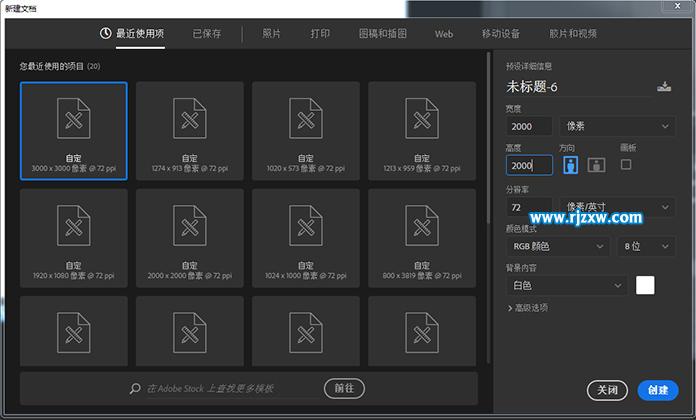
Task: Open the resolution unit 像素/英寸 dropdown
Action: pos(617,207)
